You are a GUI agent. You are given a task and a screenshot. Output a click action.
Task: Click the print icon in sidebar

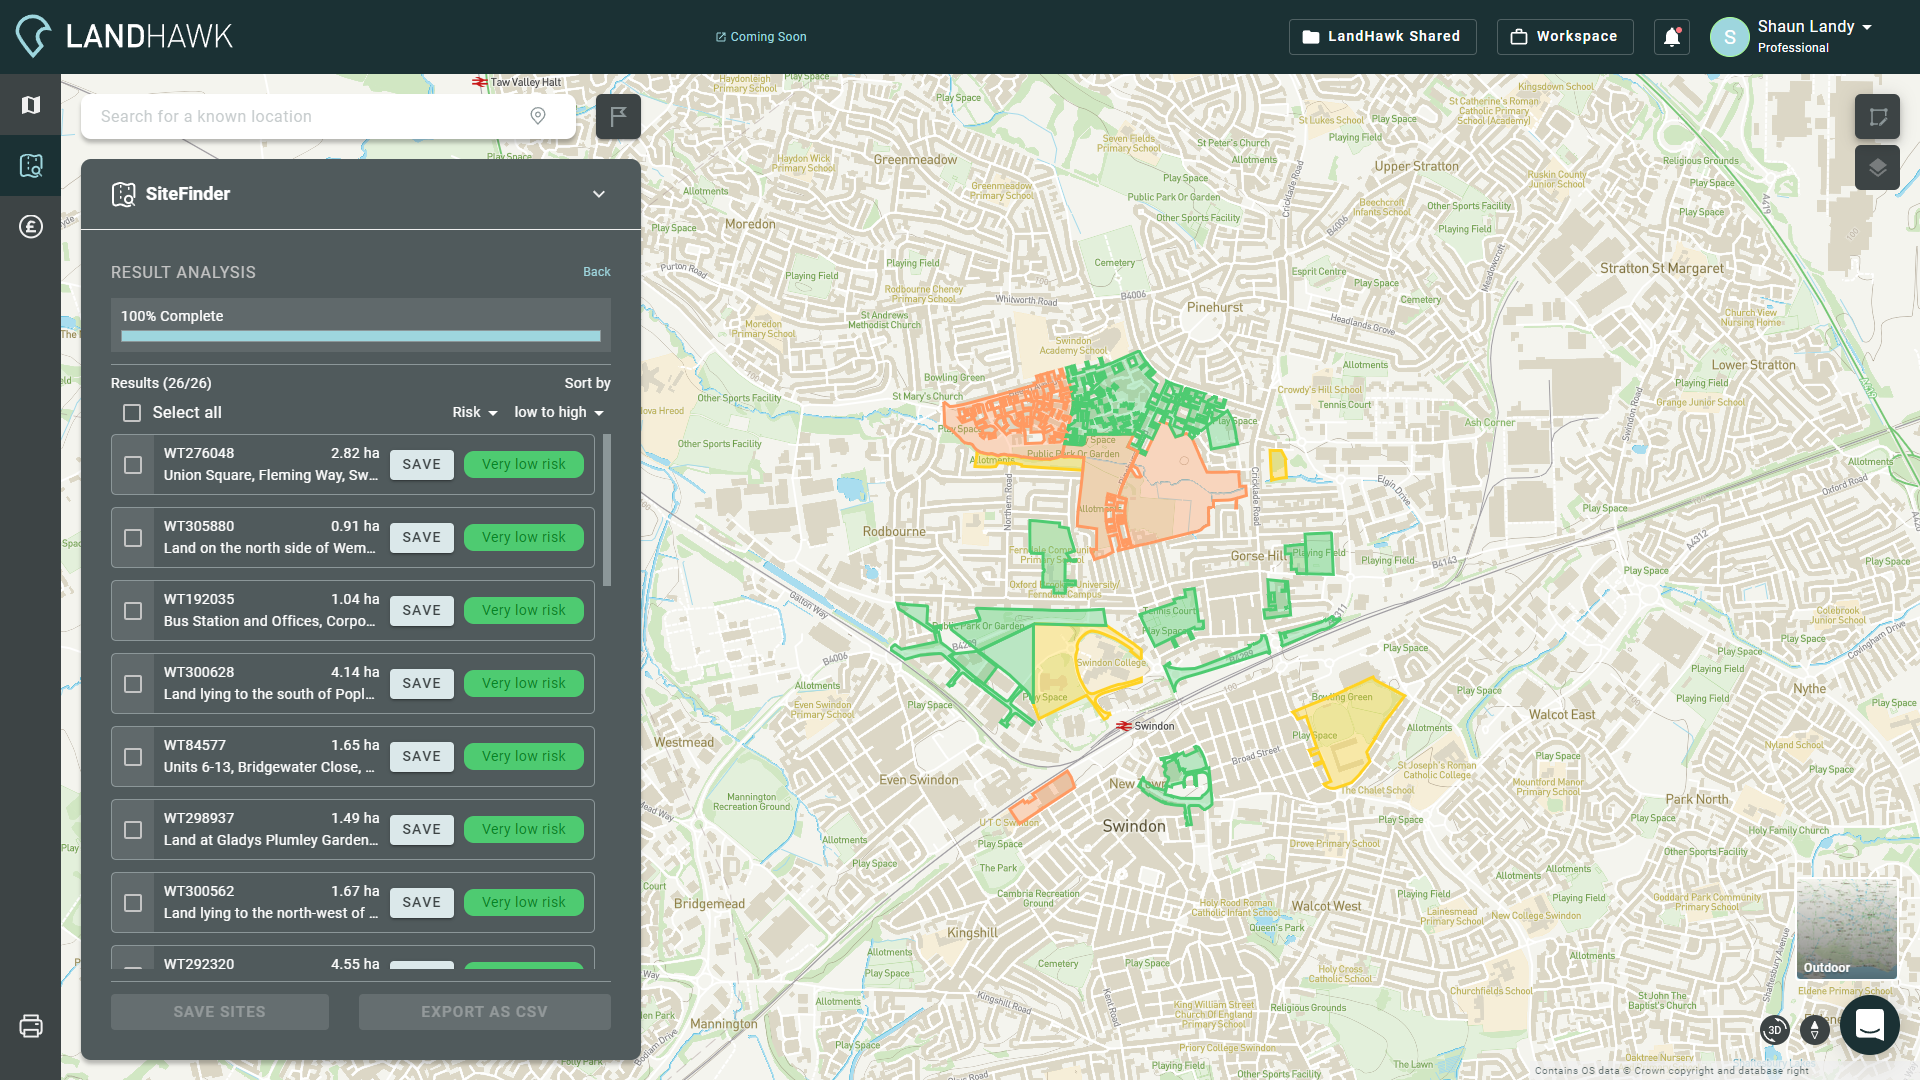tap(31, 1026)
